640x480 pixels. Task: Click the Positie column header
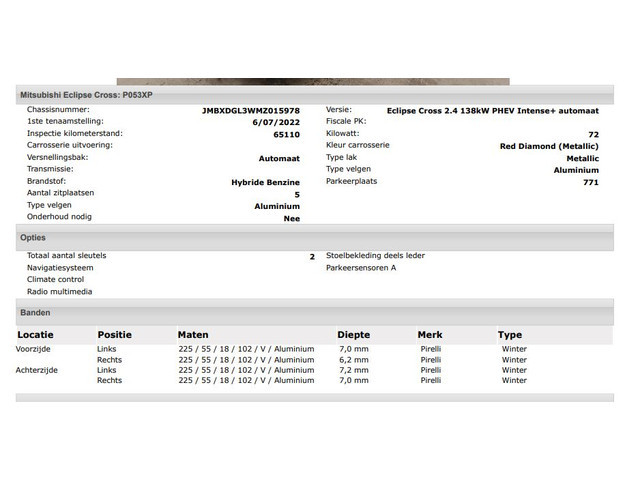(114, 335)
